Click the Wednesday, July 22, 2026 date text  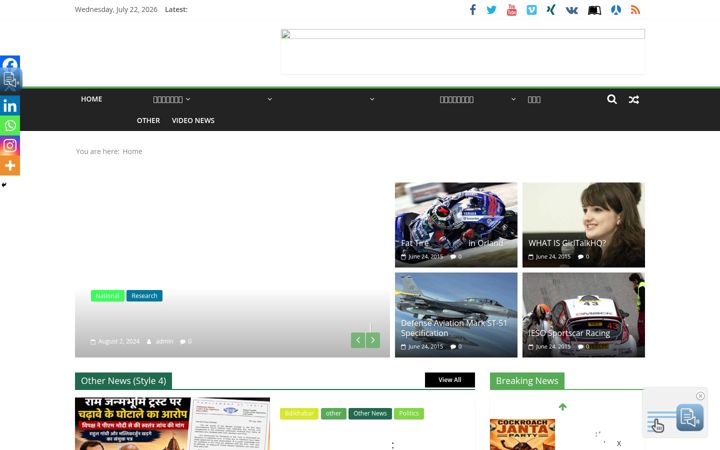click(x=116, y=9)
